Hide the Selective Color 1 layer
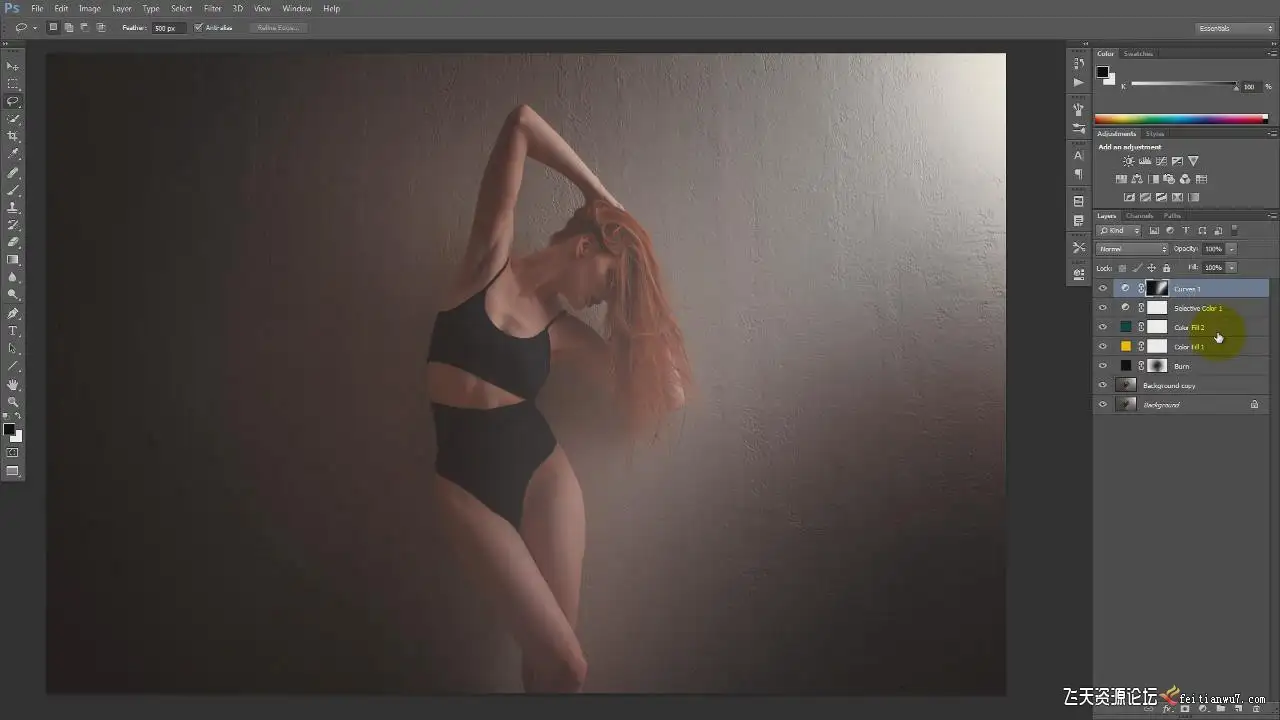The width and height of the screenshot is (1280, 720). click(1103, 308)
